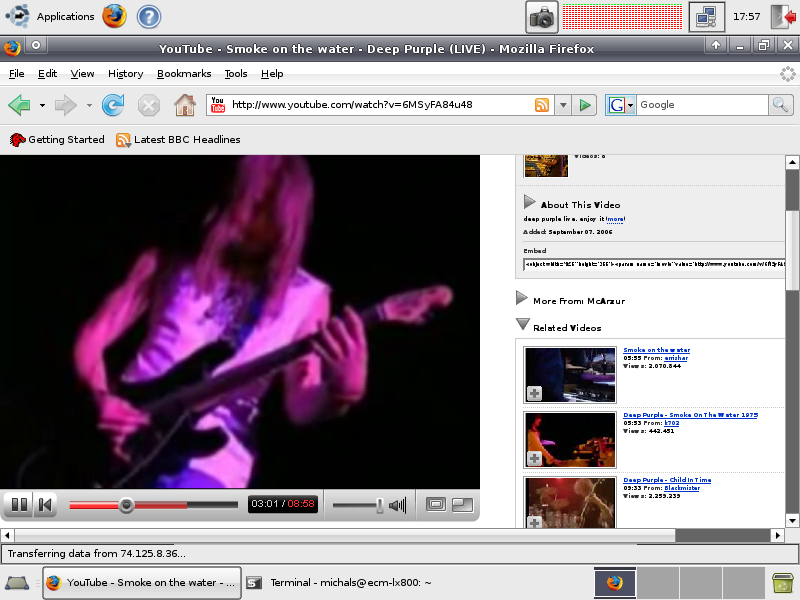
Task: Open the Tools menu
Action: (236, 74)
